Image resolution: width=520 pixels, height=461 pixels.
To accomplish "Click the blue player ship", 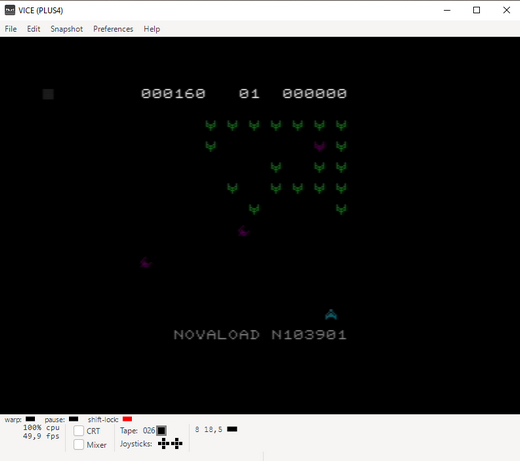I will [331, 314].
